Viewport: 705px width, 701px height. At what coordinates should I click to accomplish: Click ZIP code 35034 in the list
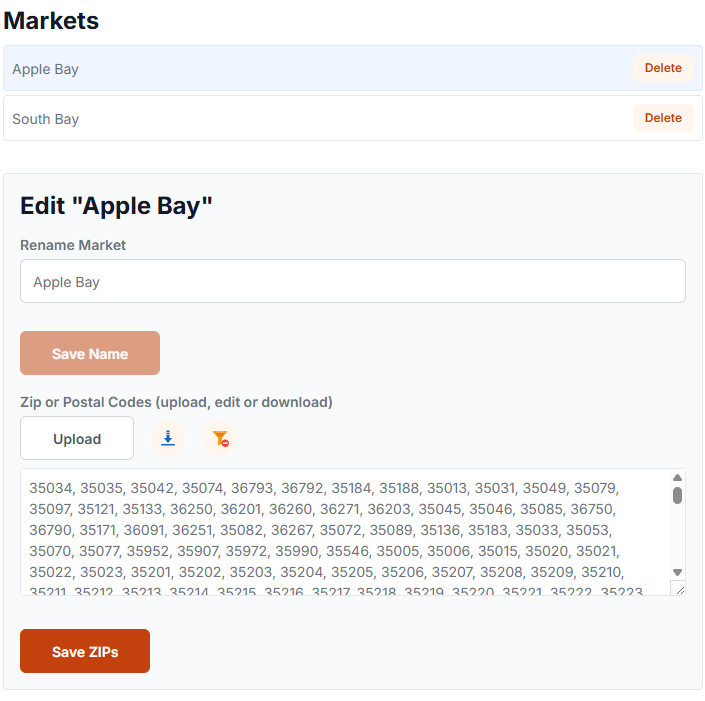[x=50, y=489]
